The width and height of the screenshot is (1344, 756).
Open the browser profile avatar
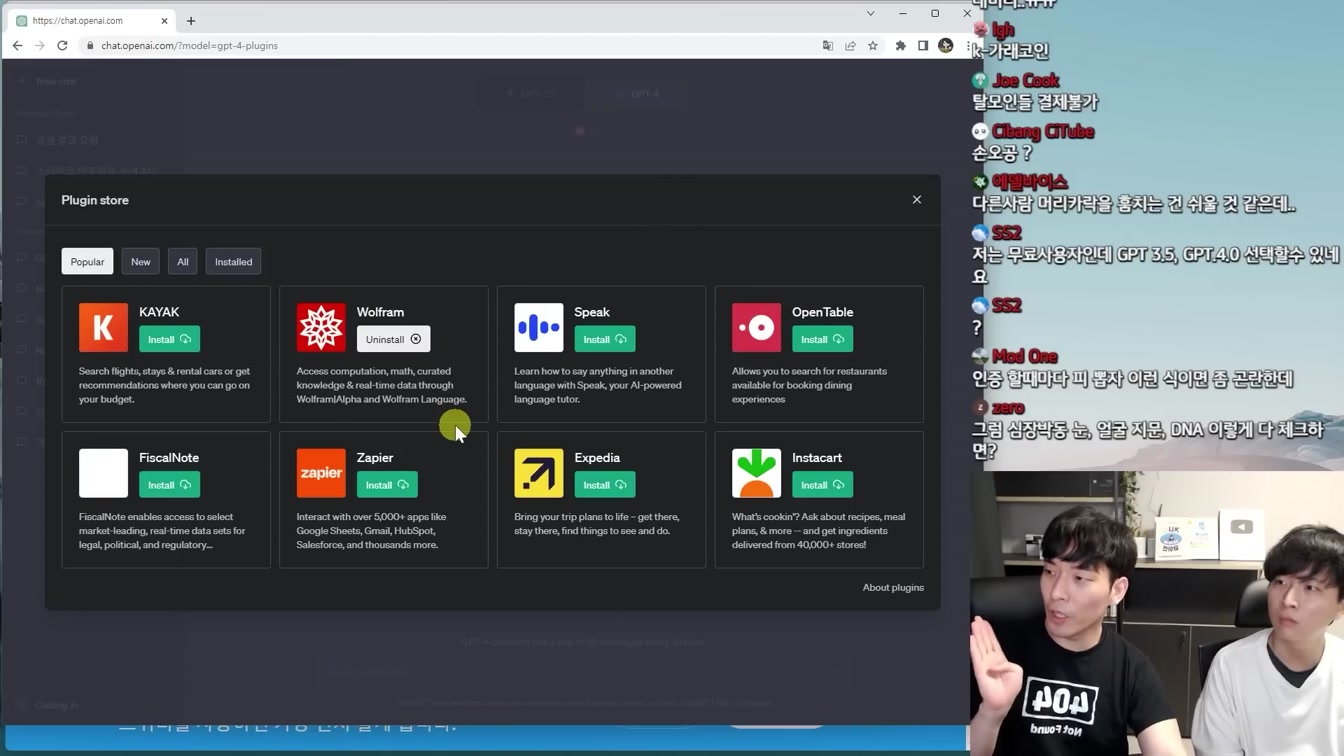(946, 45)
